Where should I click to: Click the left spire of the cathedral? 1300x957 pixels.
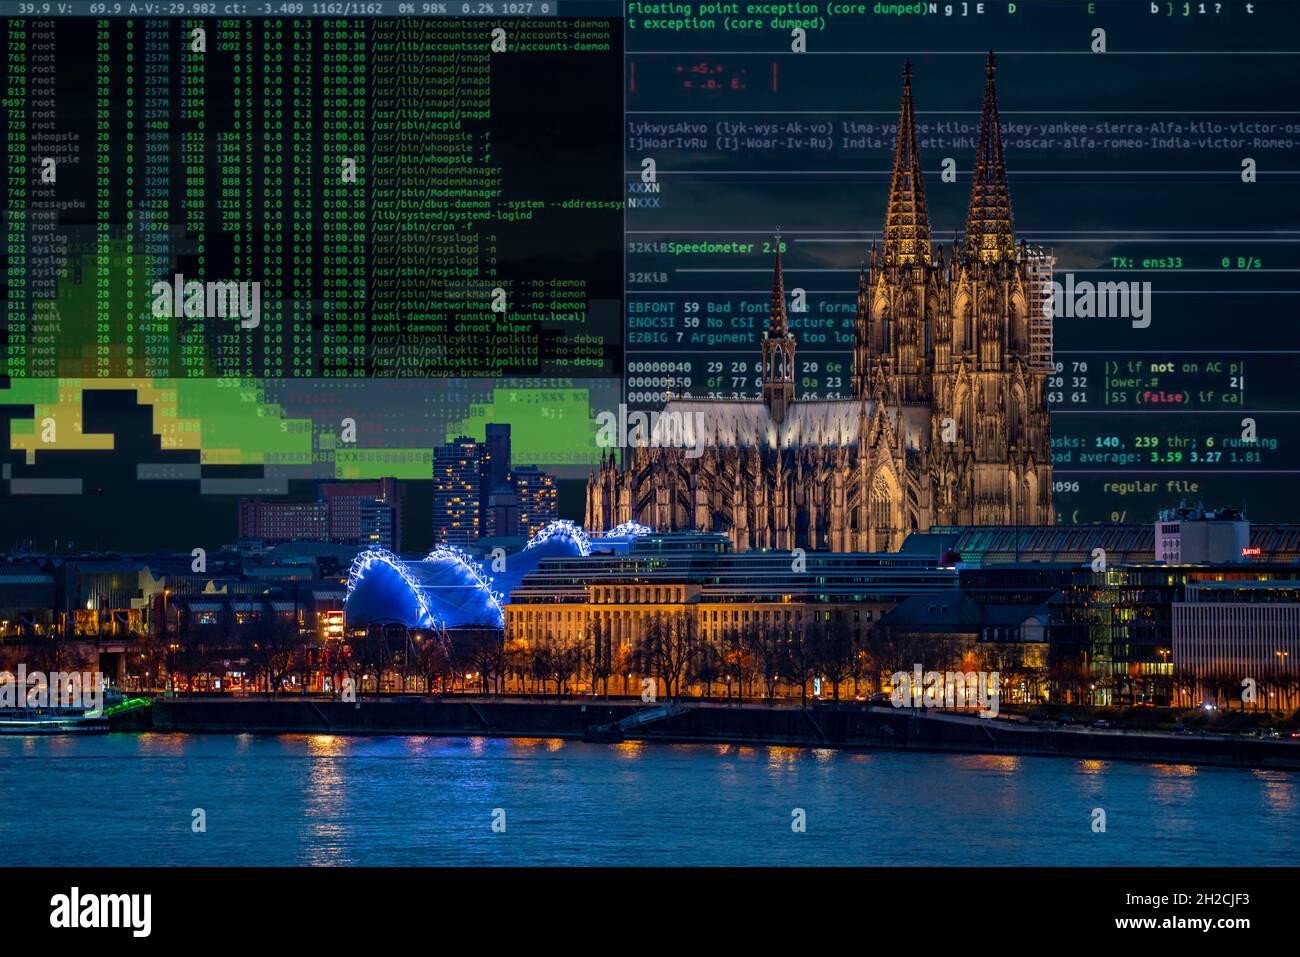[907, 160]
